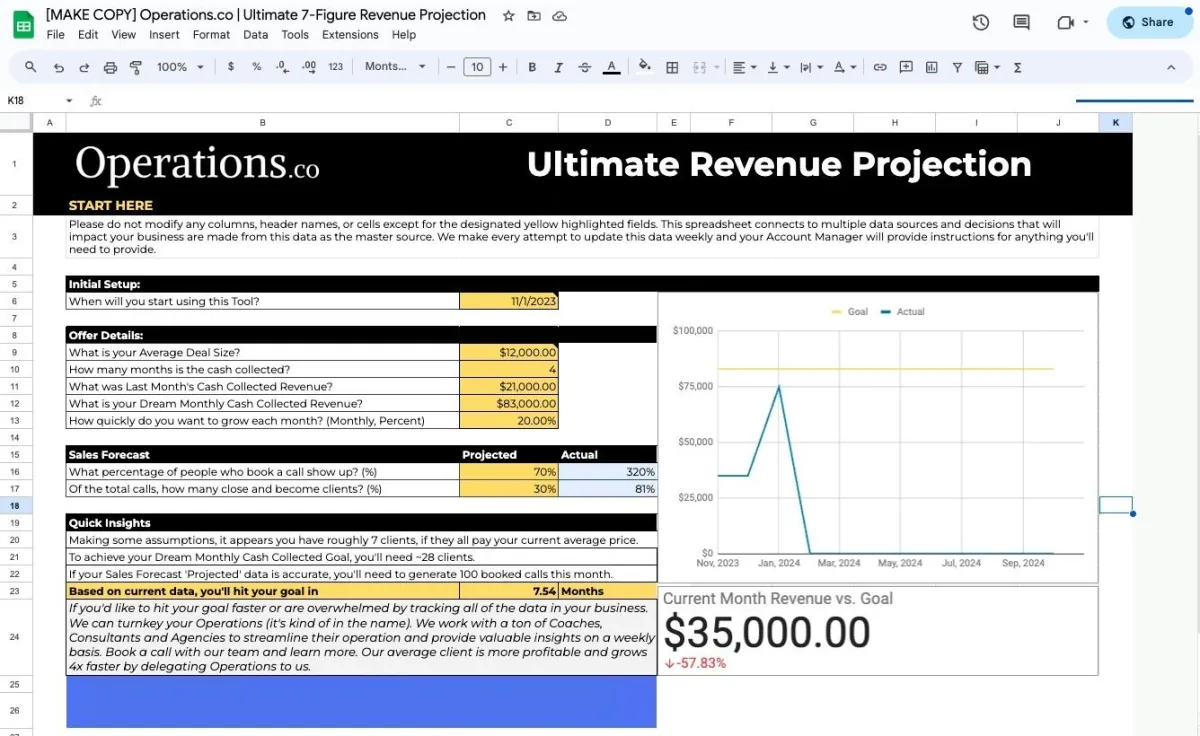
Task: Open the zoom level dropdown at 100%
Action: 180,67
